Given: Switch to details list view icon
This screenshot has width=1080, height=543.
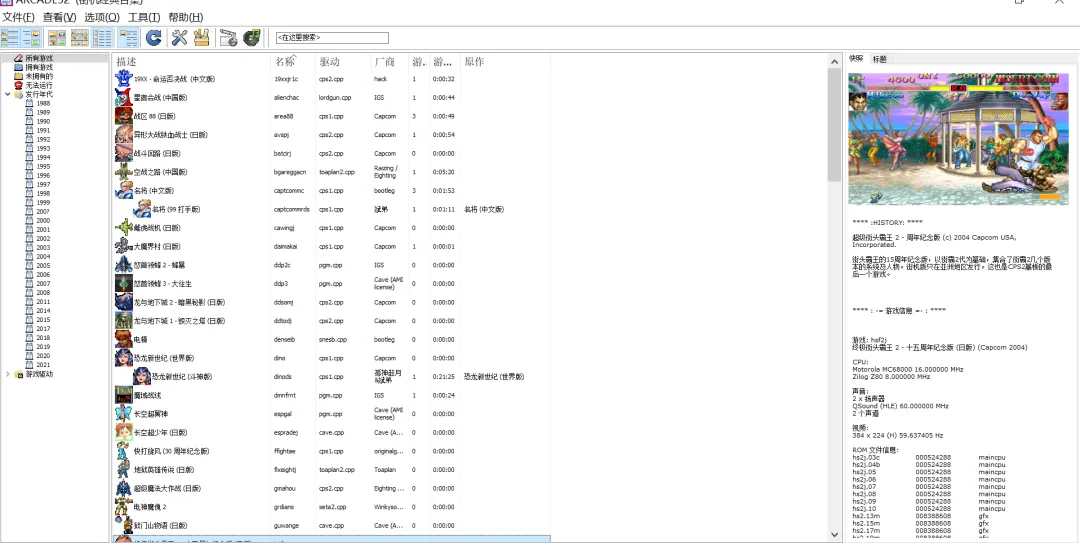Looking at the screenshot, I should coord(103,38).
